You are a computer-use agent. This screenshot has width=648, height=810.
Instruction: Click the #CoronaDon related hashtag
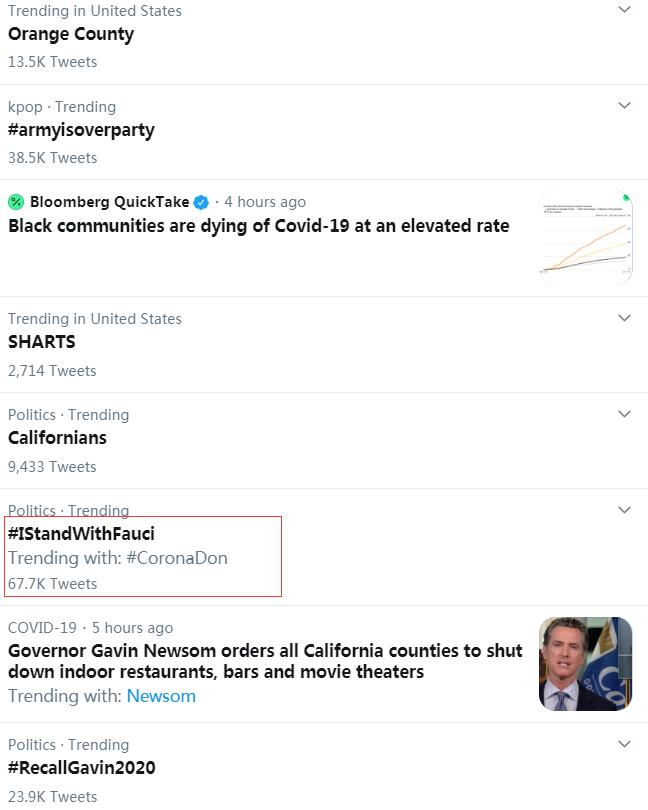pos(177,558)
